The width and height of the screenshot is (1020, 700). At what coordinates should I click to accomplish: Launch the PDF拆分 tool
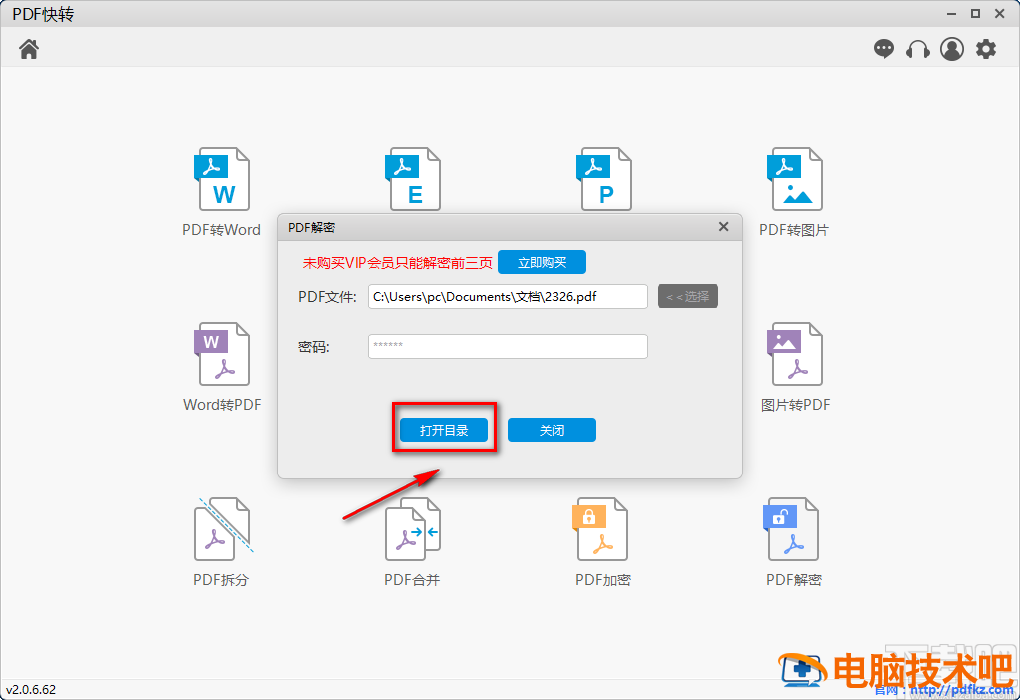[x=222, y=543]
